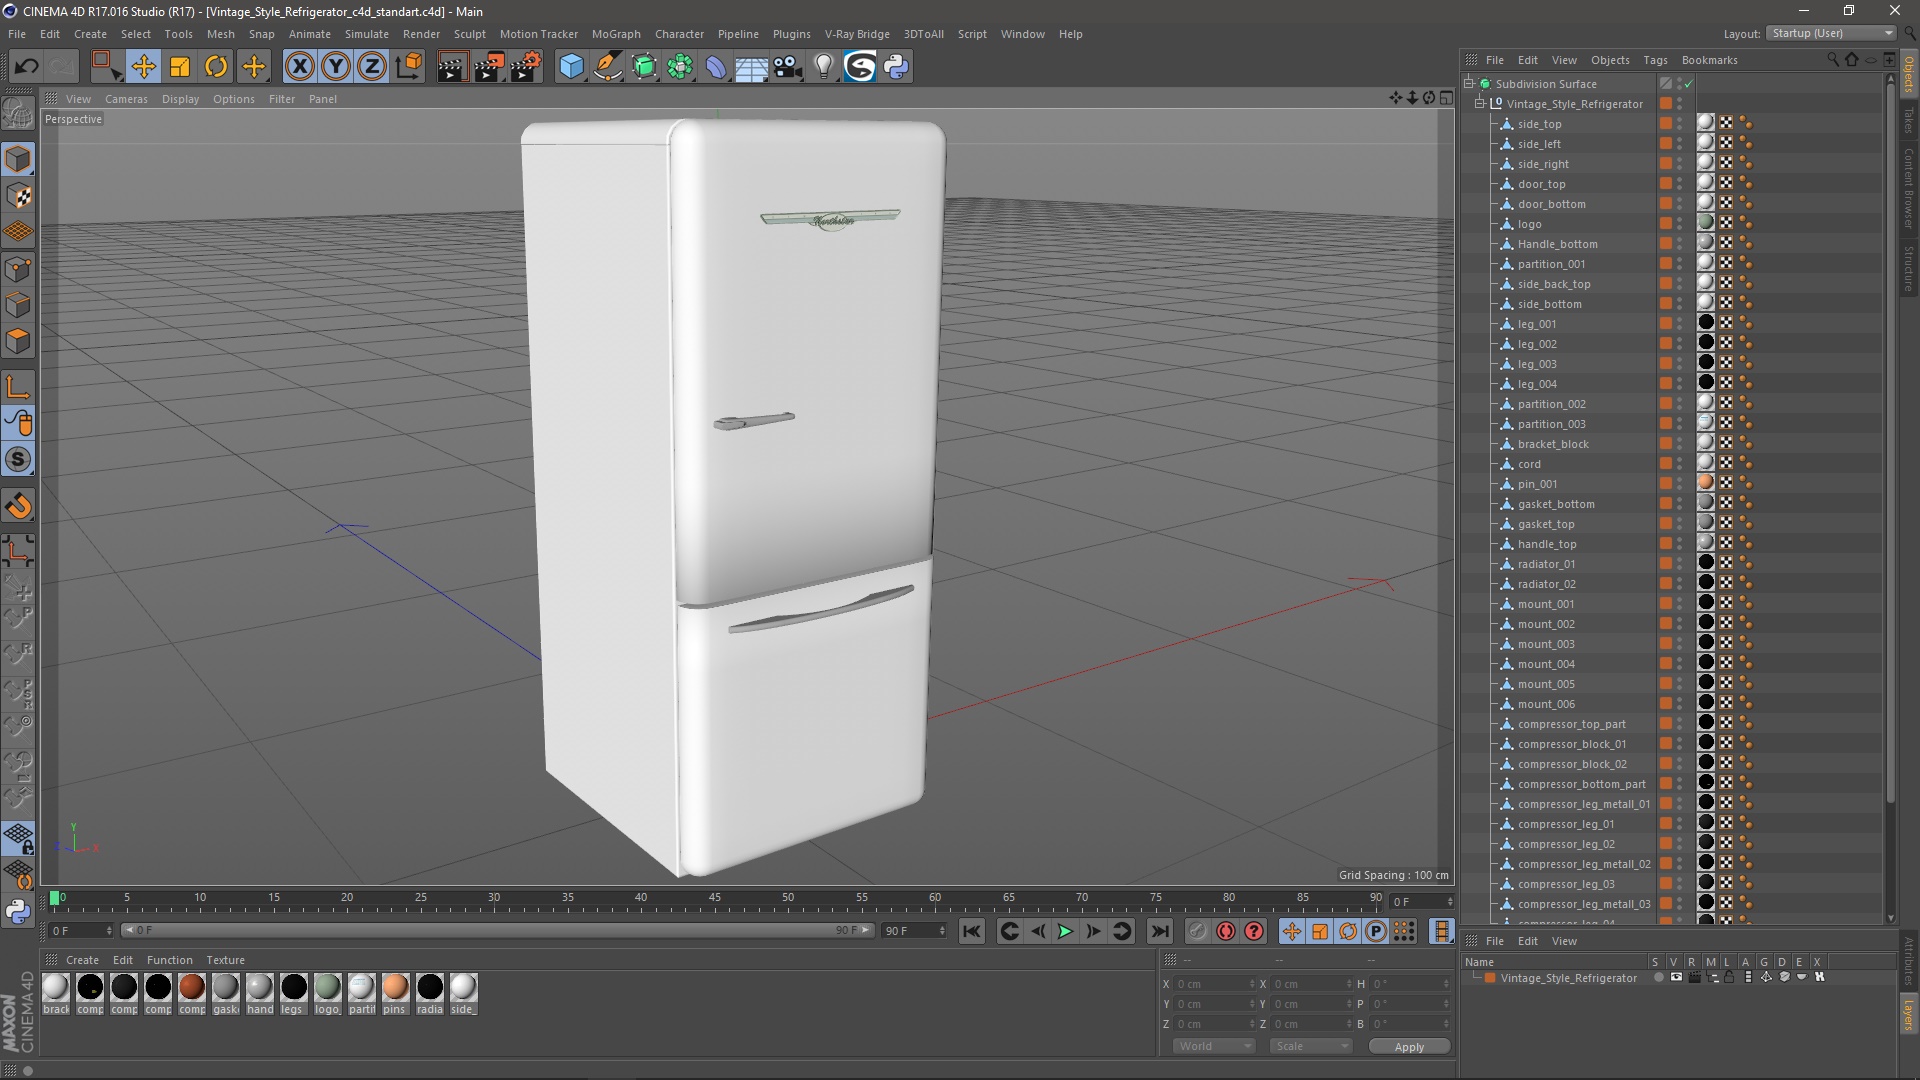Screen dimensions: 1920x1080
Task: Toggle Subdivision Surface enable checkmark
Action: (1689, 84)
